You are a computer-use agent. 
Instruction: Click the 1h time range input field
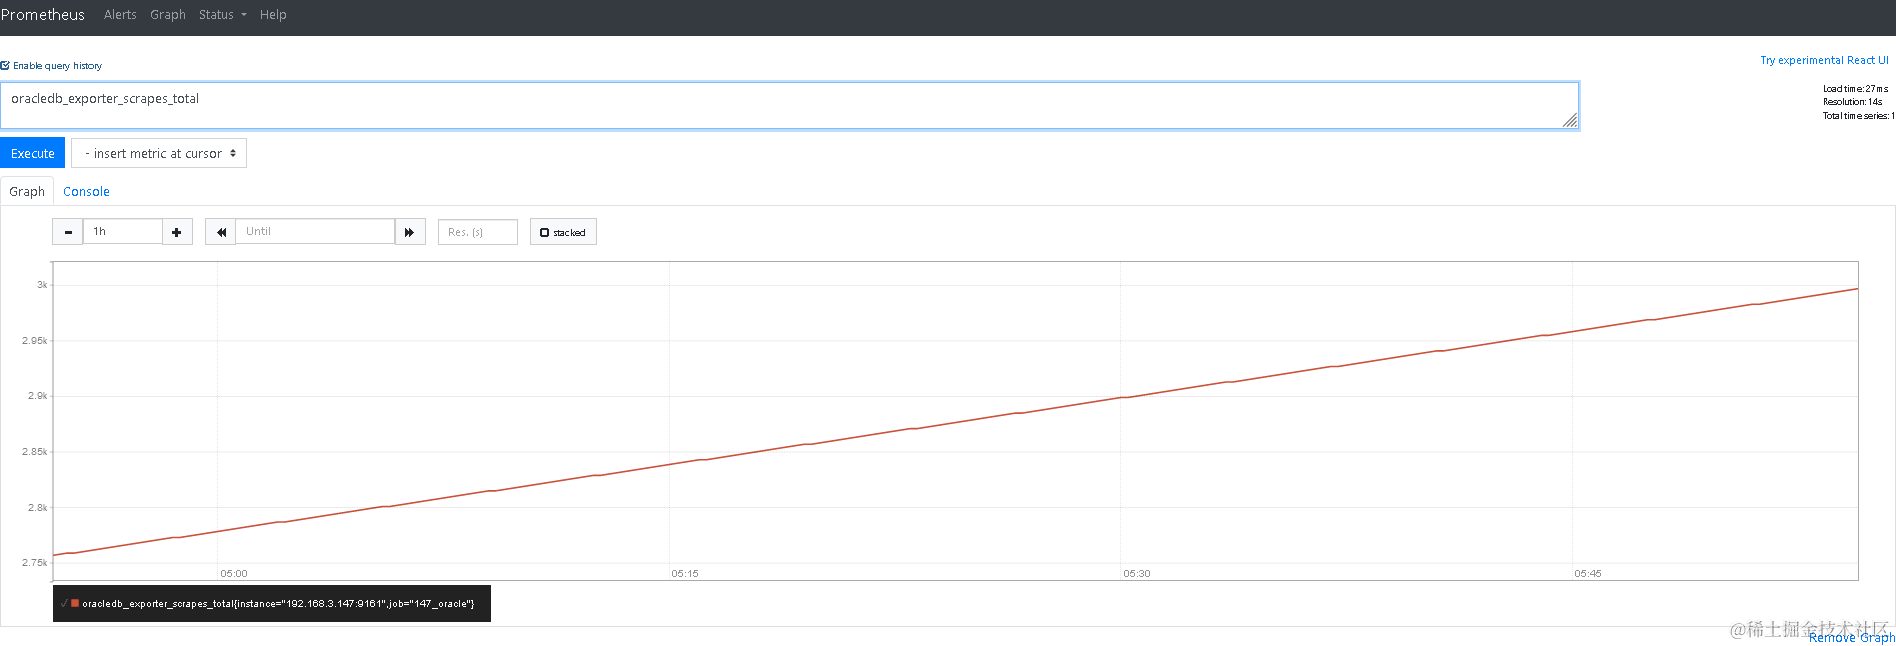pos(122,232)
